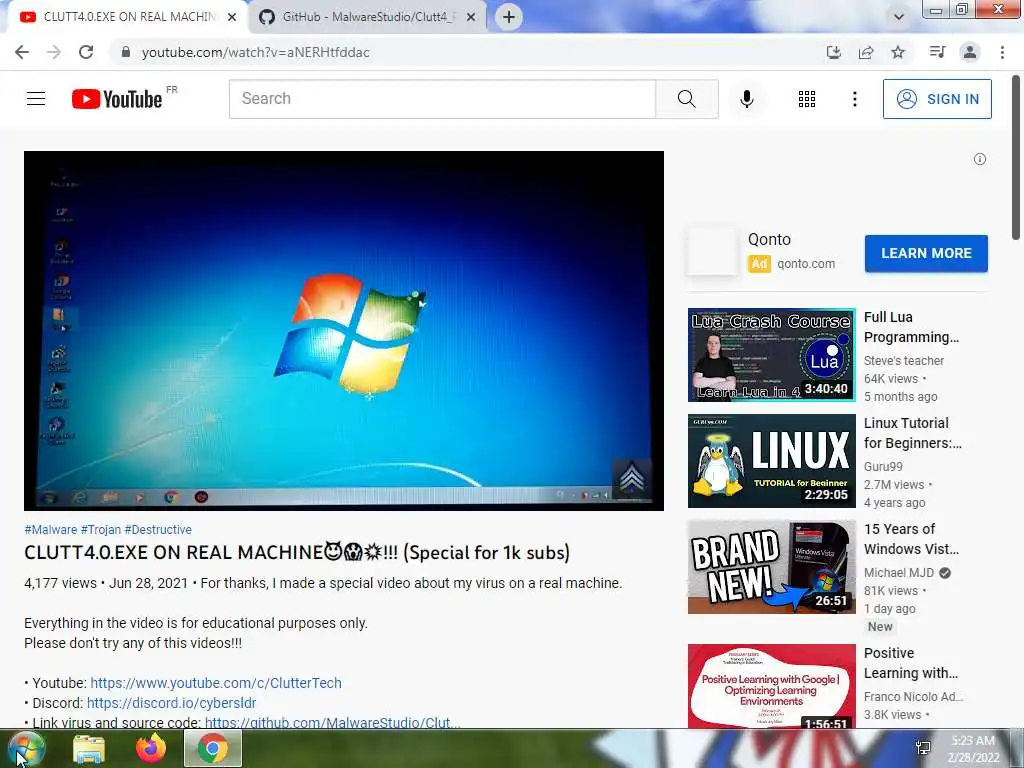Switch to the GitHub MalwareStudio/Clutt4 tab
This screenshot has height=768, width=1024.
pyautogui.click(x=368, y=17)
